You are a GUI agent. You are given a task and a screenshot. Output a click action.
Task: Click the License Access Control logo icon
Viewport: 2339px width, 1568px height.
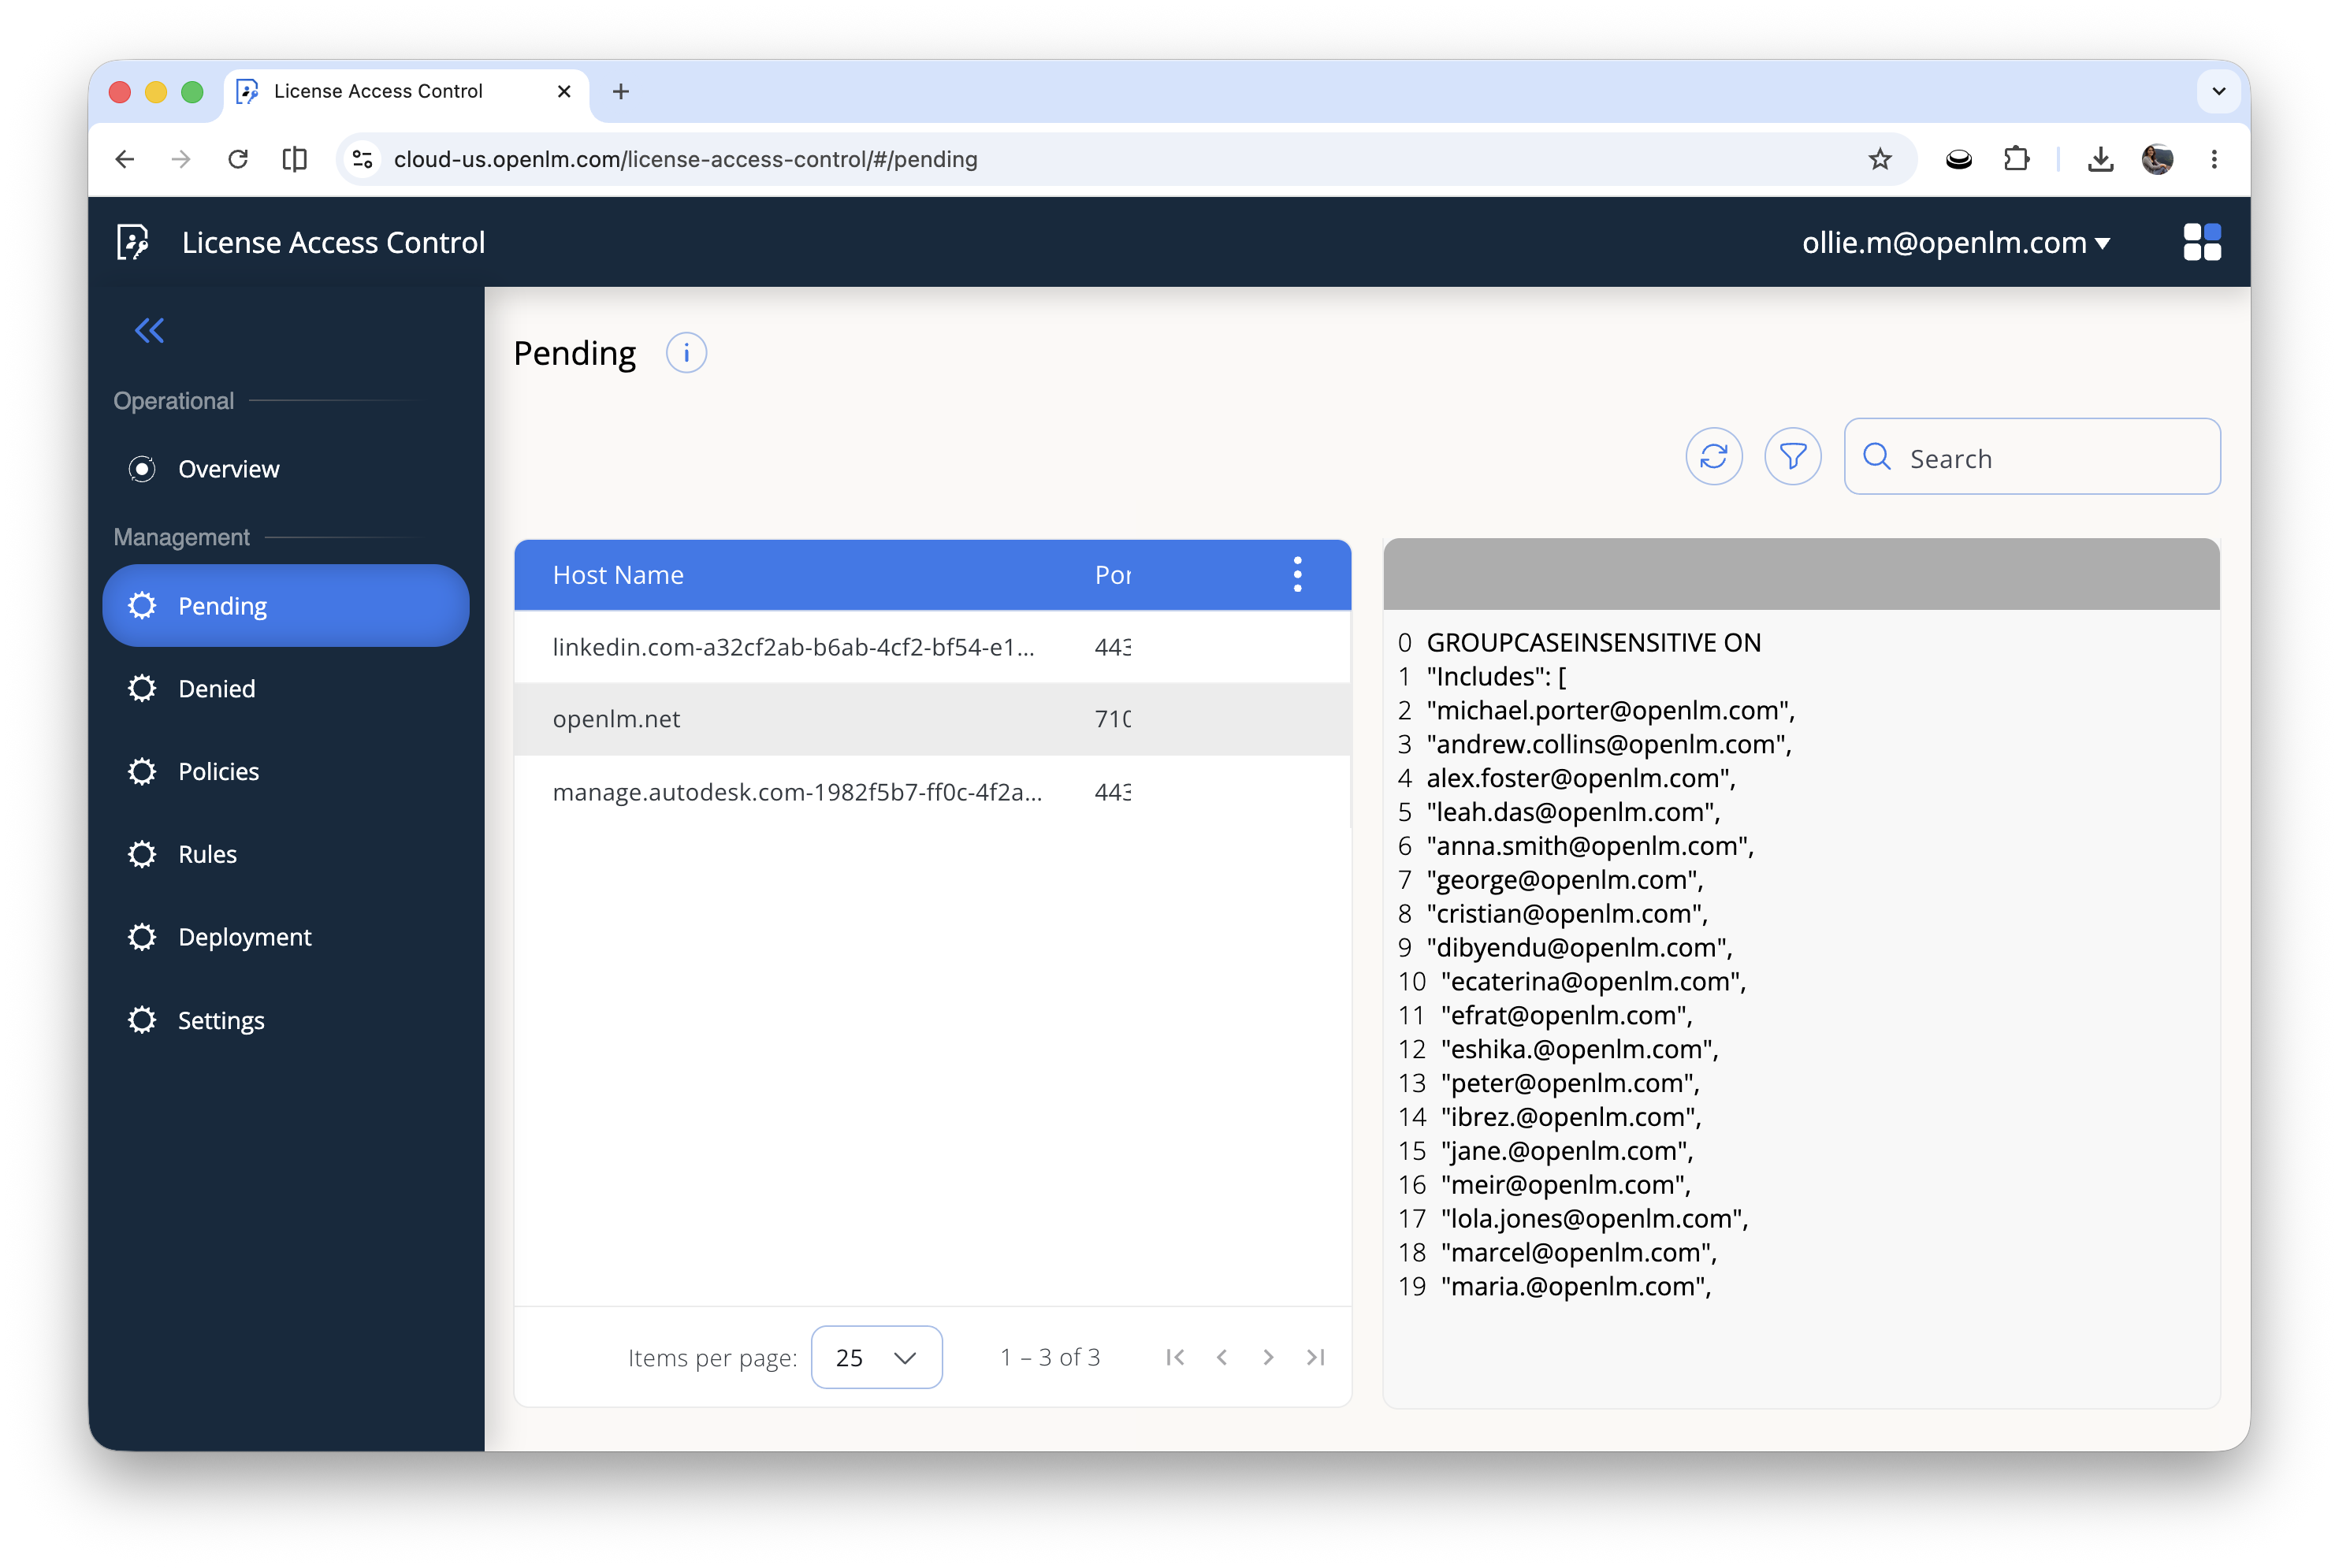pos(133,242)
